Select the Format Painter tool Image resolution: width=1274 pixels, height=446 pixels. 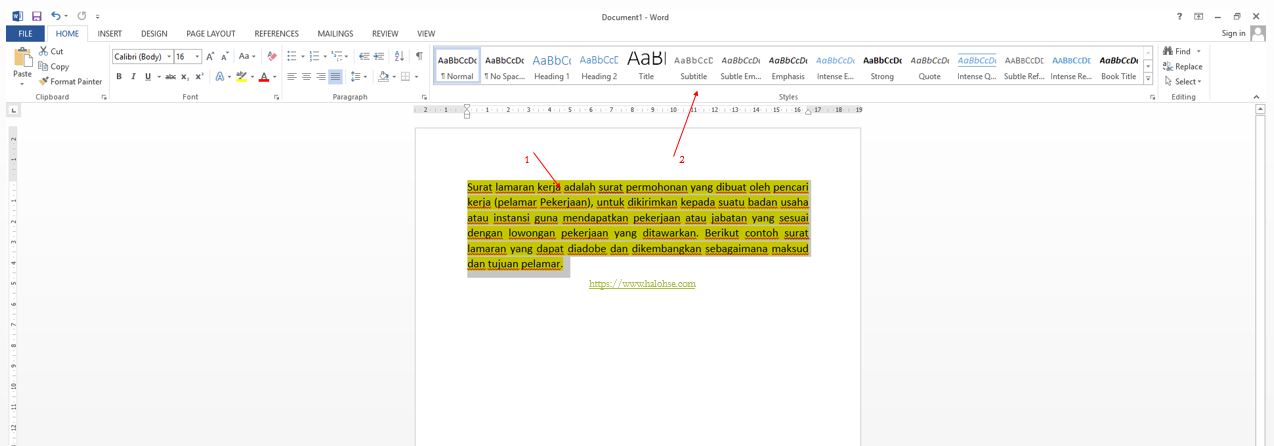tap(70, 81)
